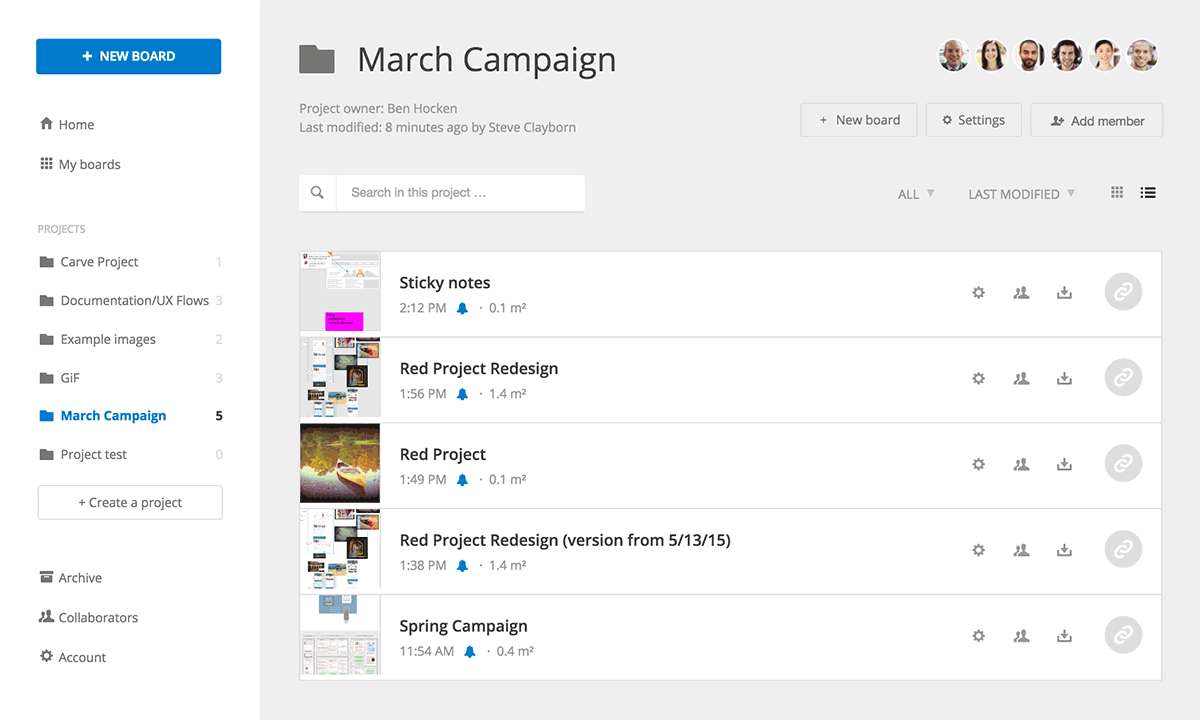
Task: Open the ALL filter dropdown
Action: (916, 194)
